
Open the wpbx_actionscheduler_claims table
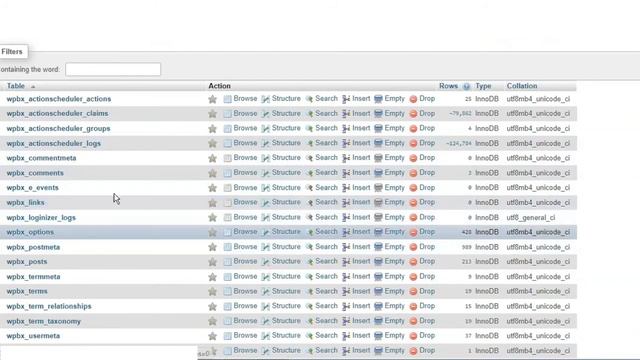pos(57,113)
